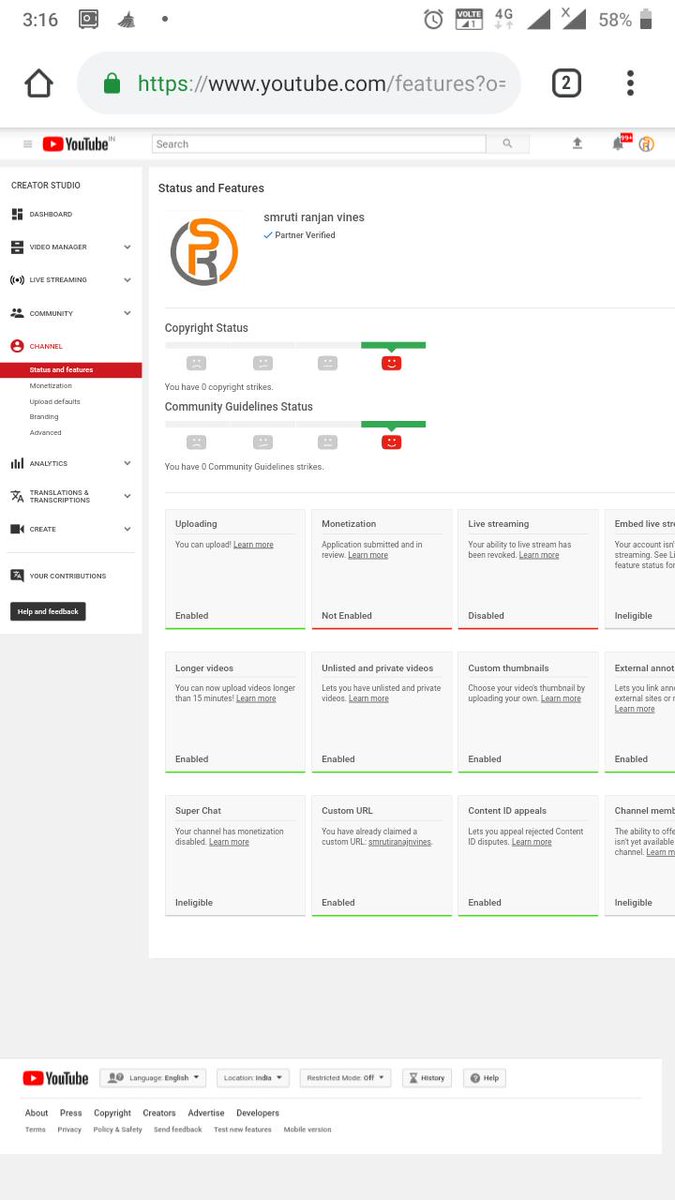Click Learn more in Longer videos card
The width and height of the screenshot is (675, 1200).
click(256, 698)
